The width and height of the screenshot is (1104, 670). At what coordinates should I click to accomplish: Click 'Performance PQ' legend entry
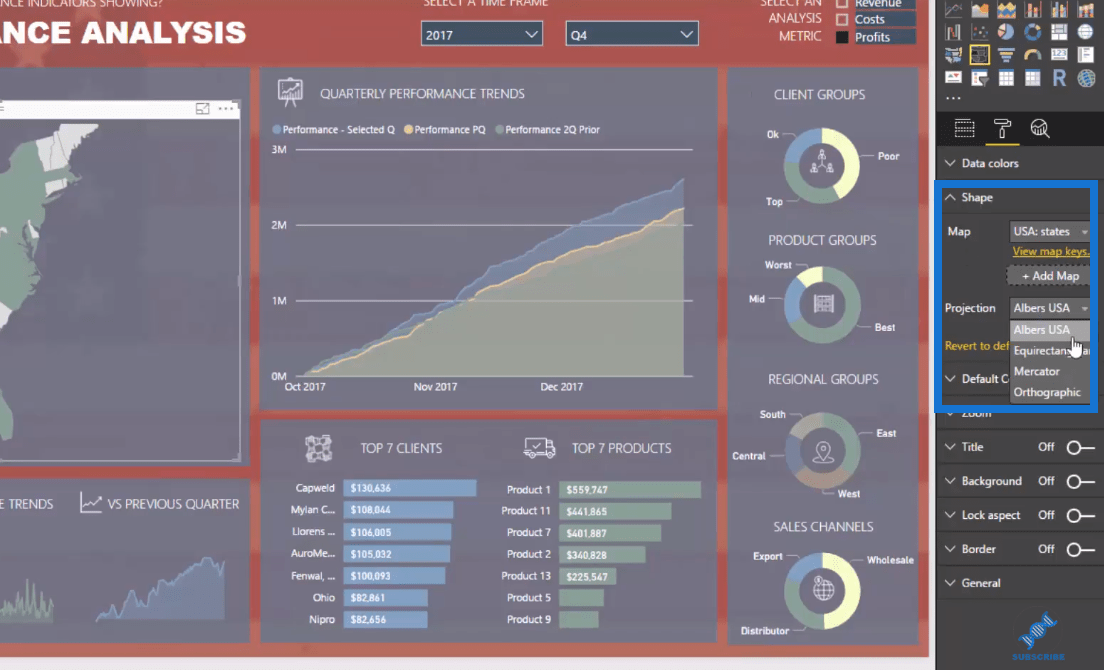(444, 130)
